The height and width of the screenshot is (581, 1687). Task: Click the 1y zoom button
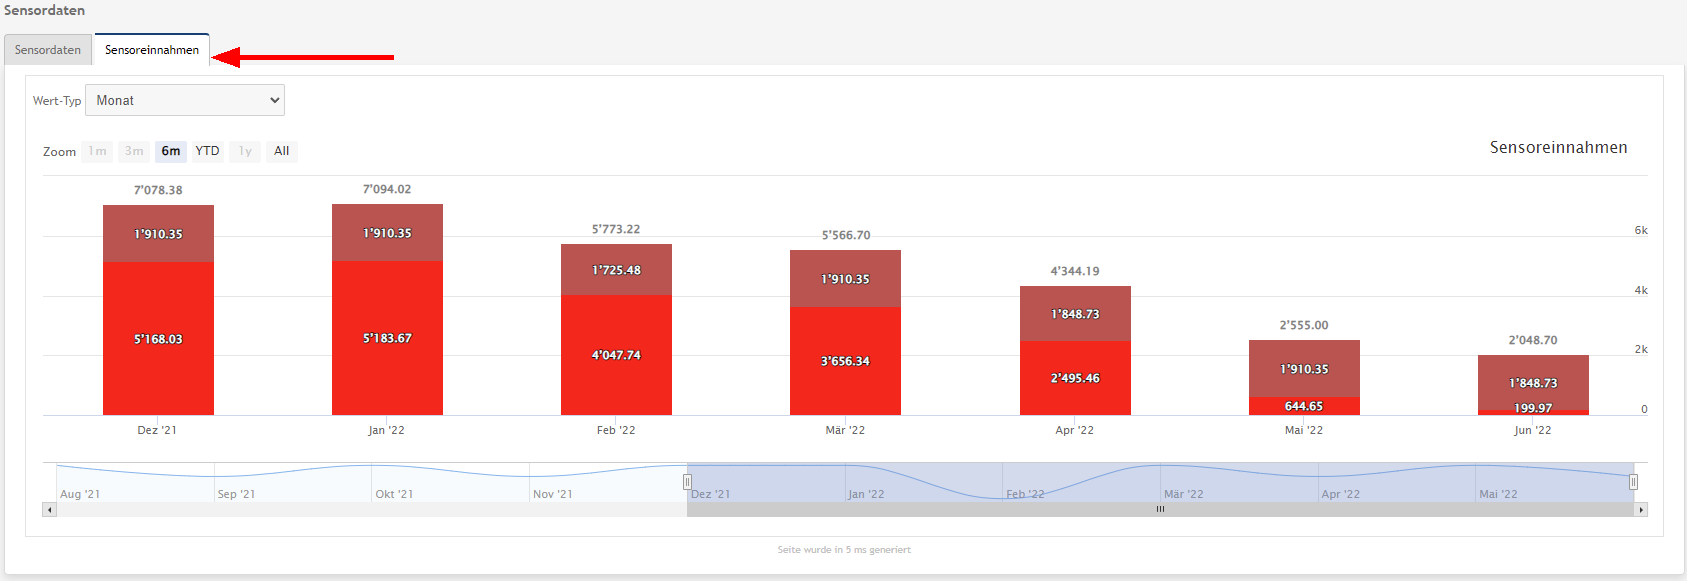coord(245,151)
